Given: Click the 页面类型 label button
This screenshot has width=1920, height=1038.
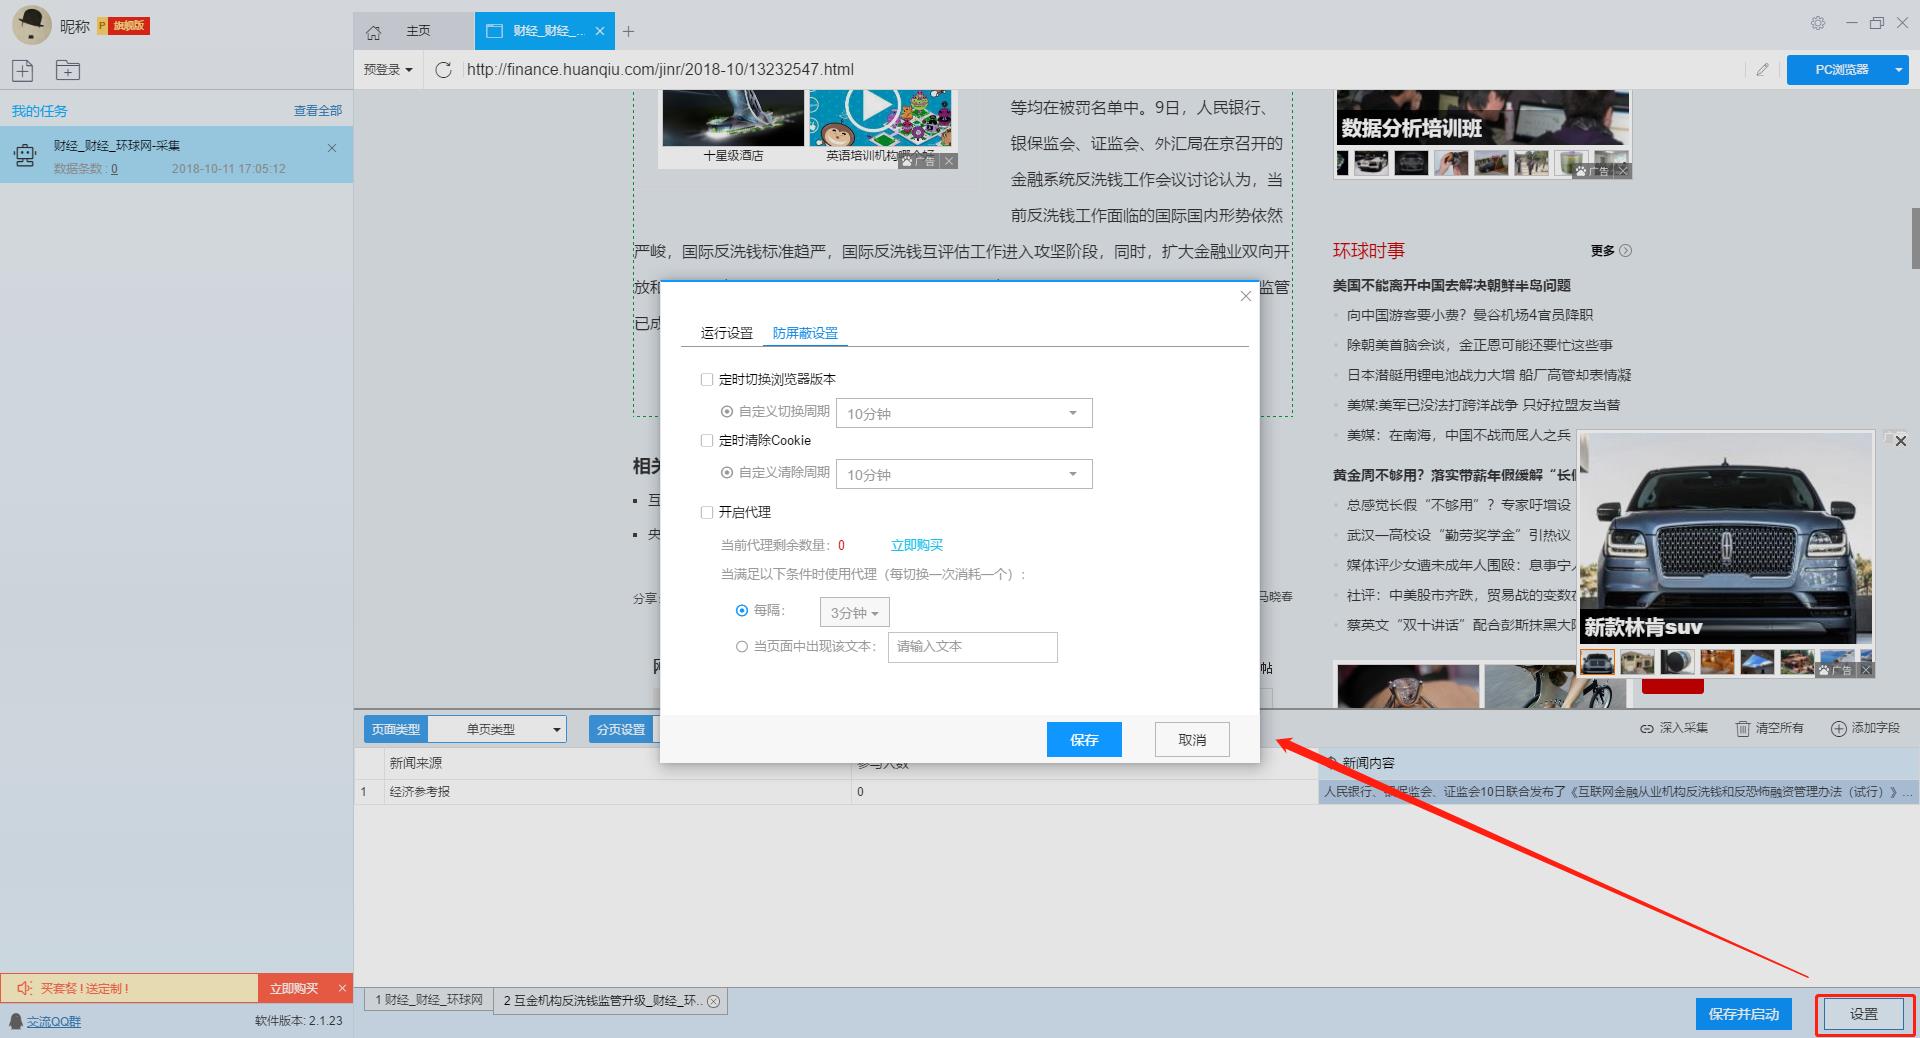Looking at the screenshot, I should click(x=395, y=729).
